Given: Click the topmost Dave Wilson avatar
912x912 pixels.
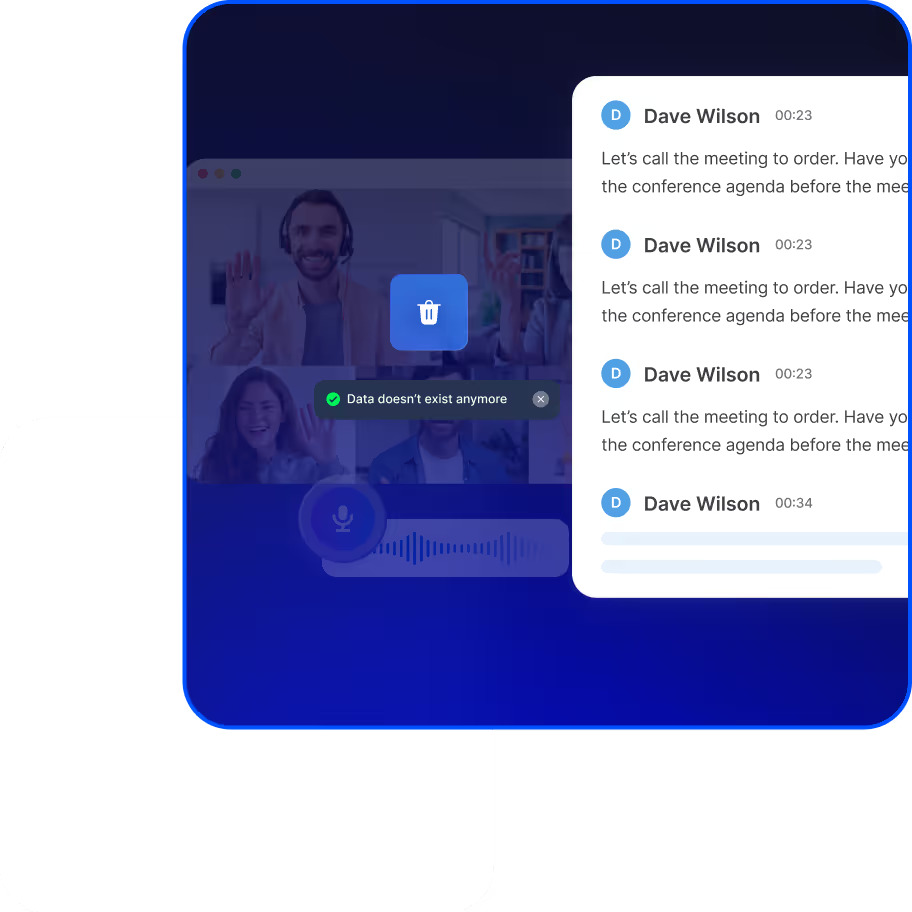Looking at the screenshot, I should click(616, 115).
